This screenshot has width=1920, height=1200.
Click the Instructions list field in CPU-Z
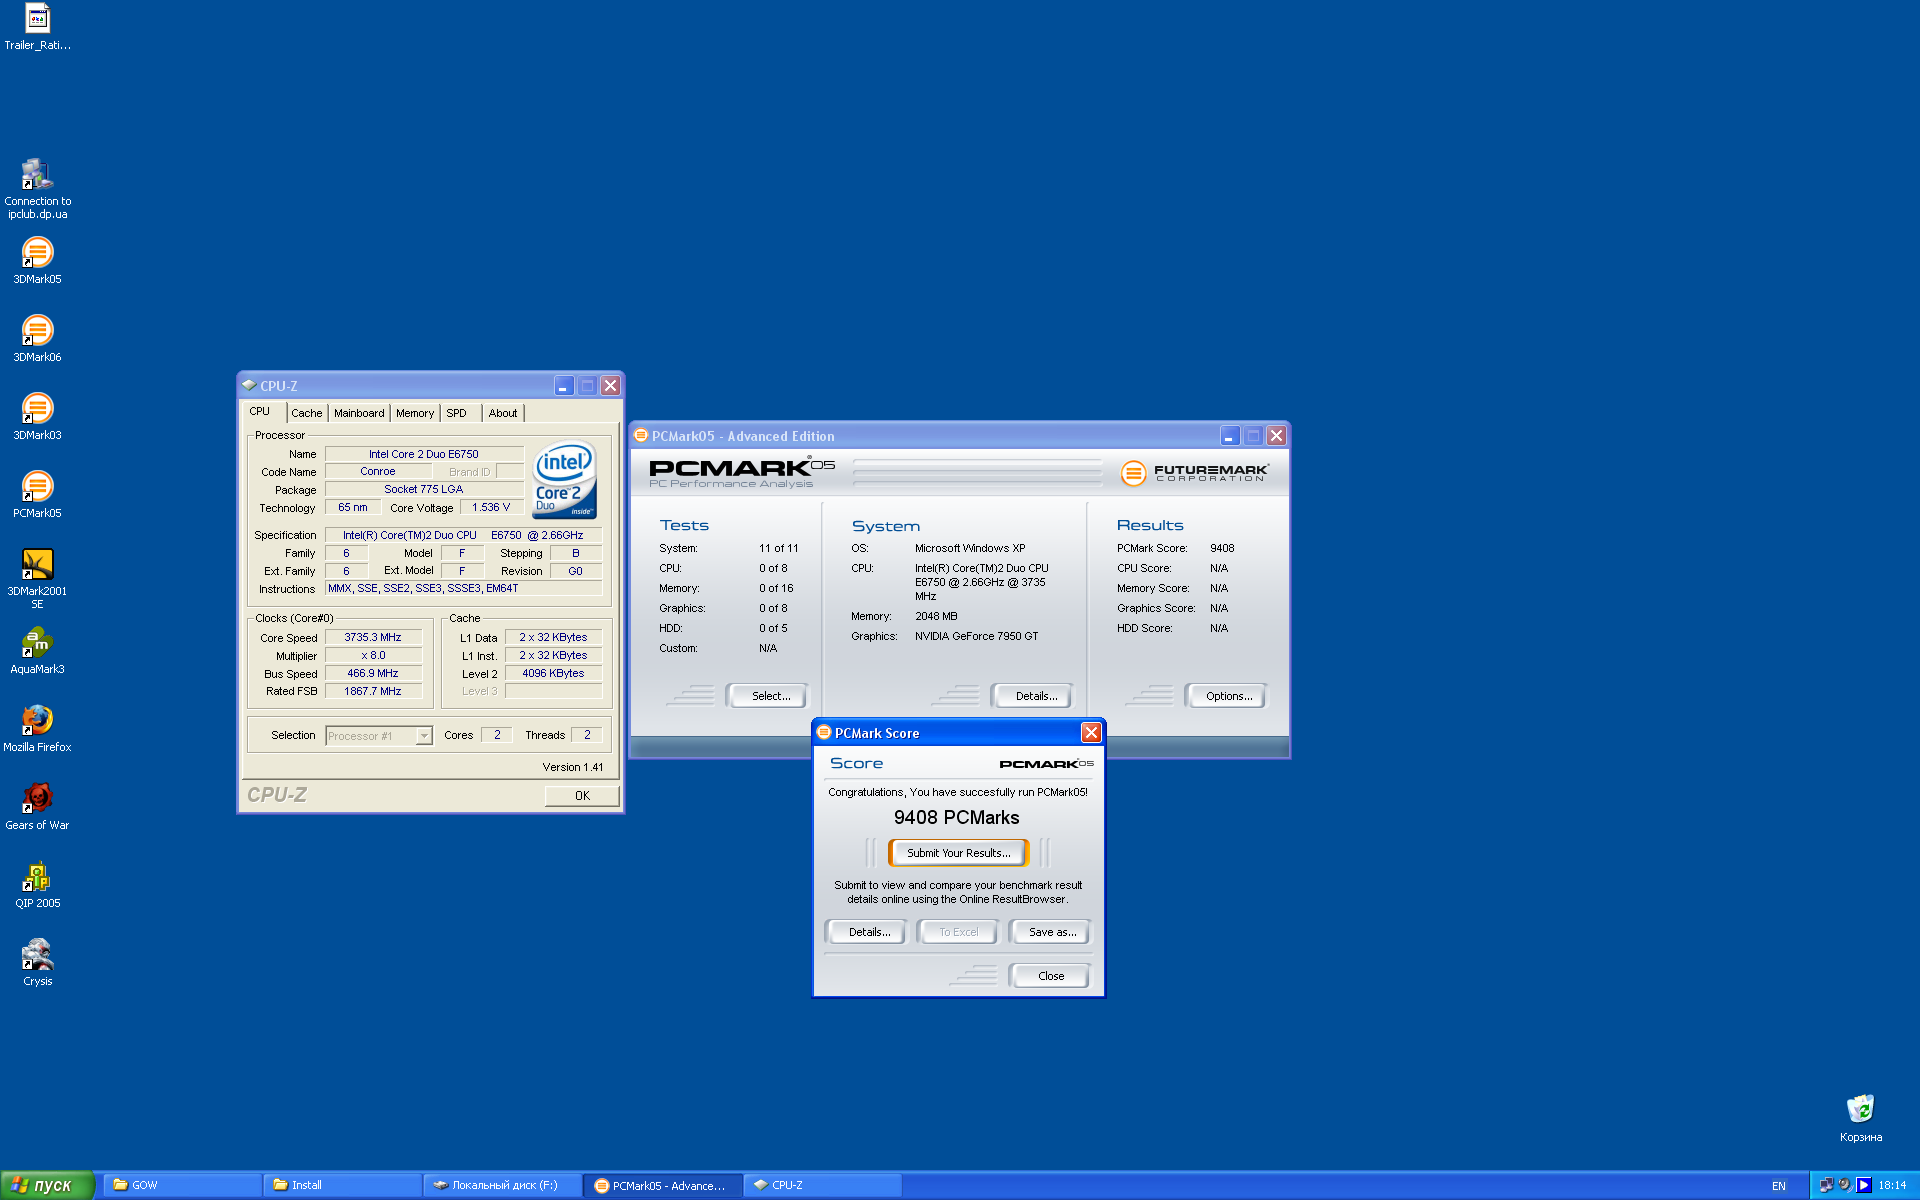coord(463,588)
